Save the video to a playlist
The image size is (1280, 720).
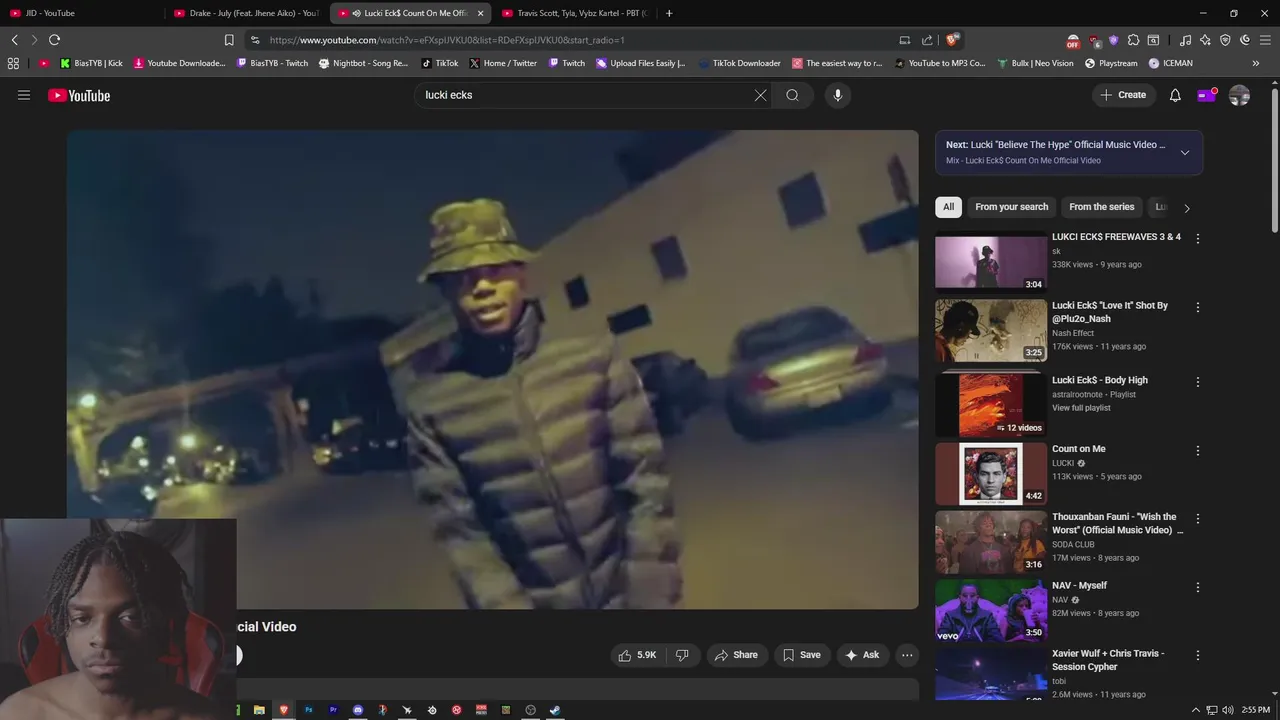[801, 655]
